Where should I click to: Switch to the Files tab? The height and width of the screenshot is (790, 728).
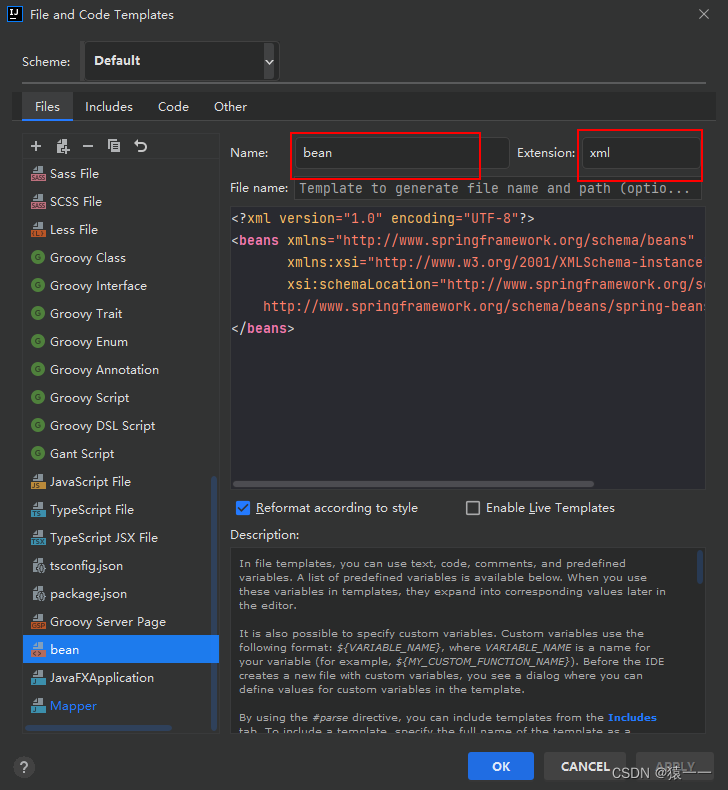[47, 106]
